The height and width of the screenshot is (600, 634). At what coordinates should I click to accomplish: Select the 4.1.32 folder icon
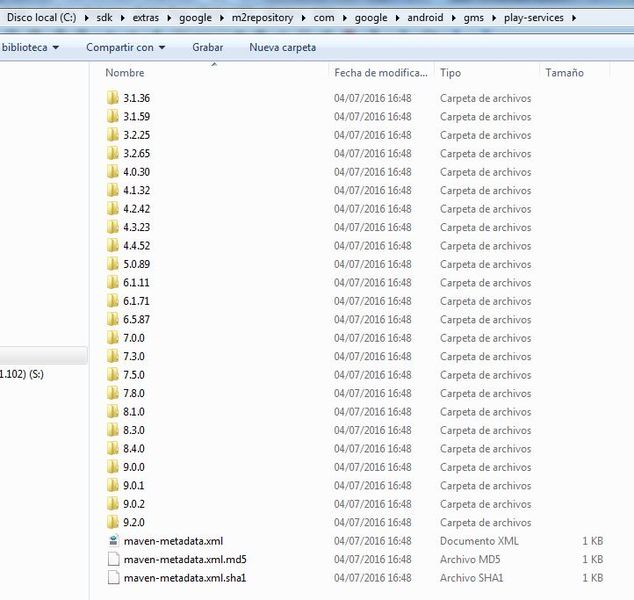point(113,190)
